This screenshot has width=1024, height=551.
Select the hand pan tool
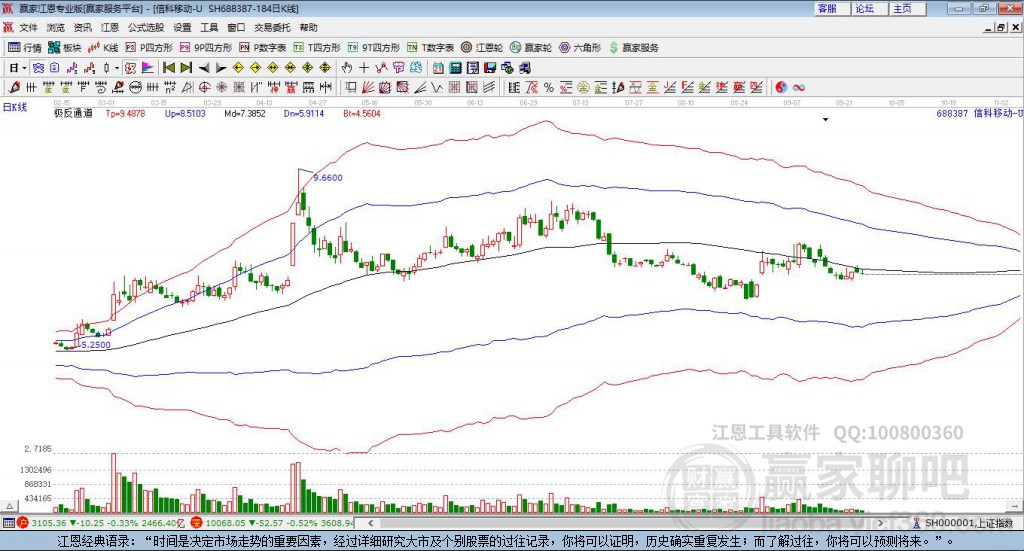pos(347,68)
